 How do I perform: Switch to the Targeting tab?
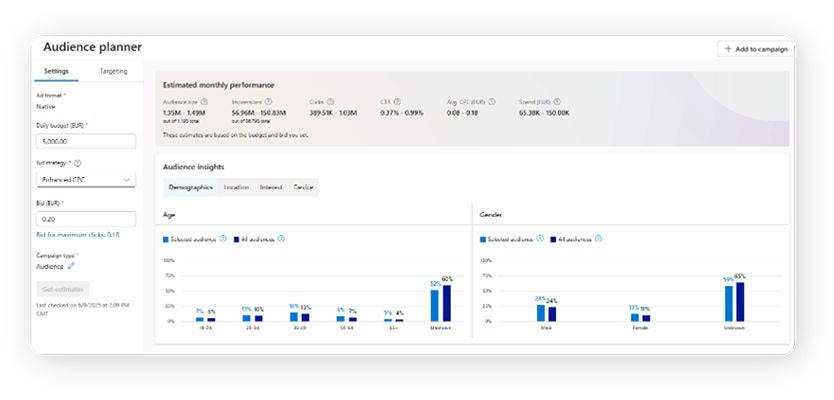113,72
